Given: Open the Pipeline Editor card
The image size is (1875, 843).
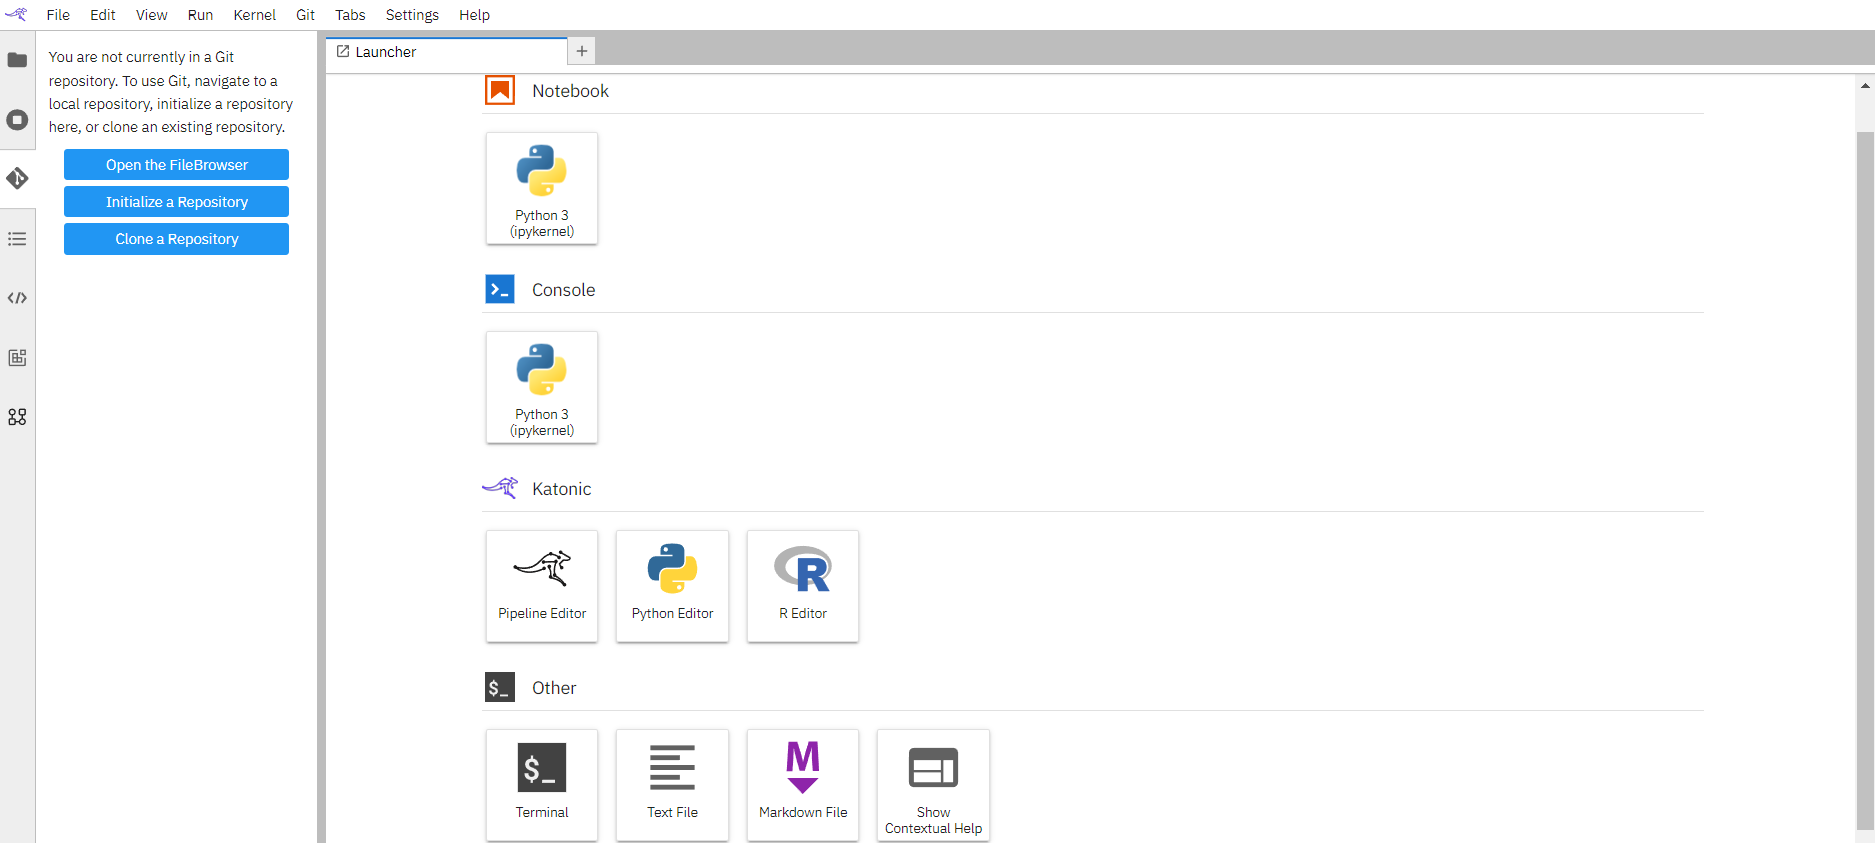Looking at the screenshot, I should 542,586.
